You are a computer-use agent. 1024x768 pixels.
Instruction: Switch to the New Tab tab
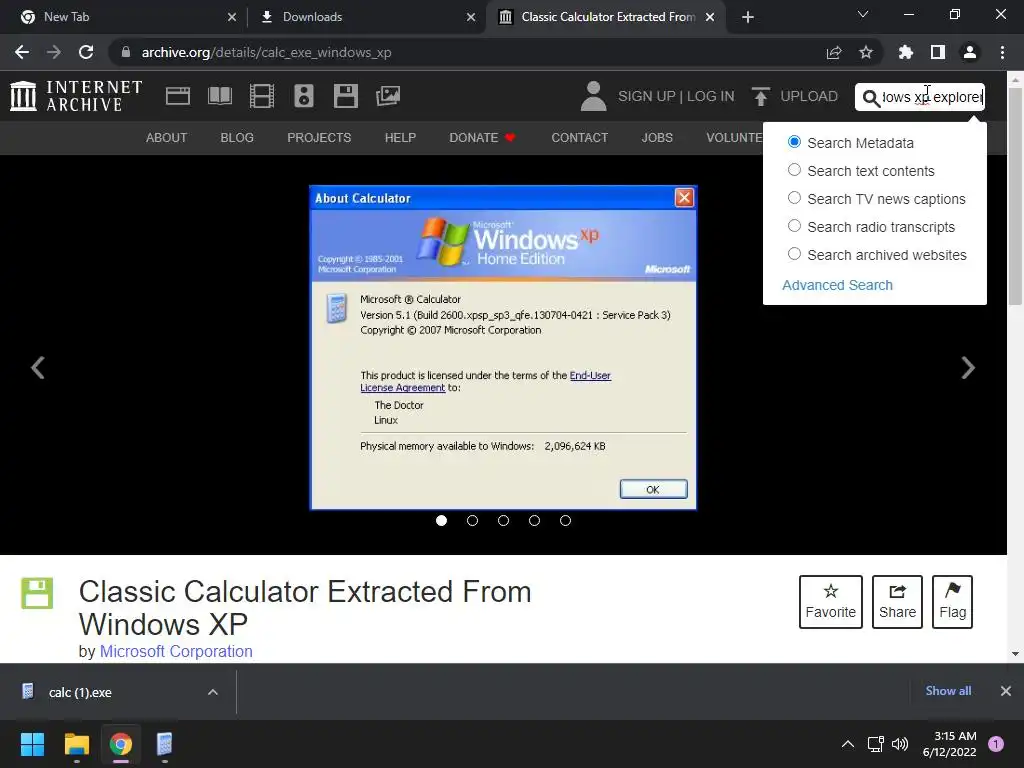click(122, 17)
